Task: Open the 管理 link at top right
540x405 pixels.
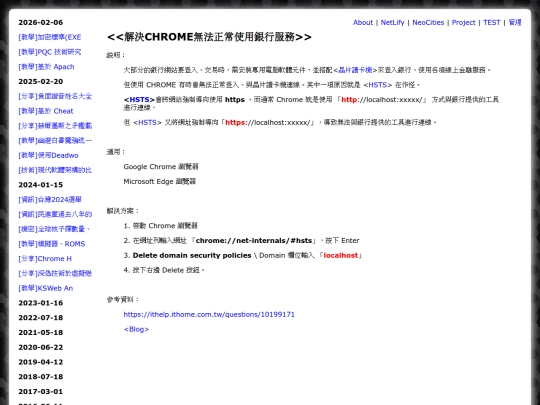Action: click(x=515, y=22)
